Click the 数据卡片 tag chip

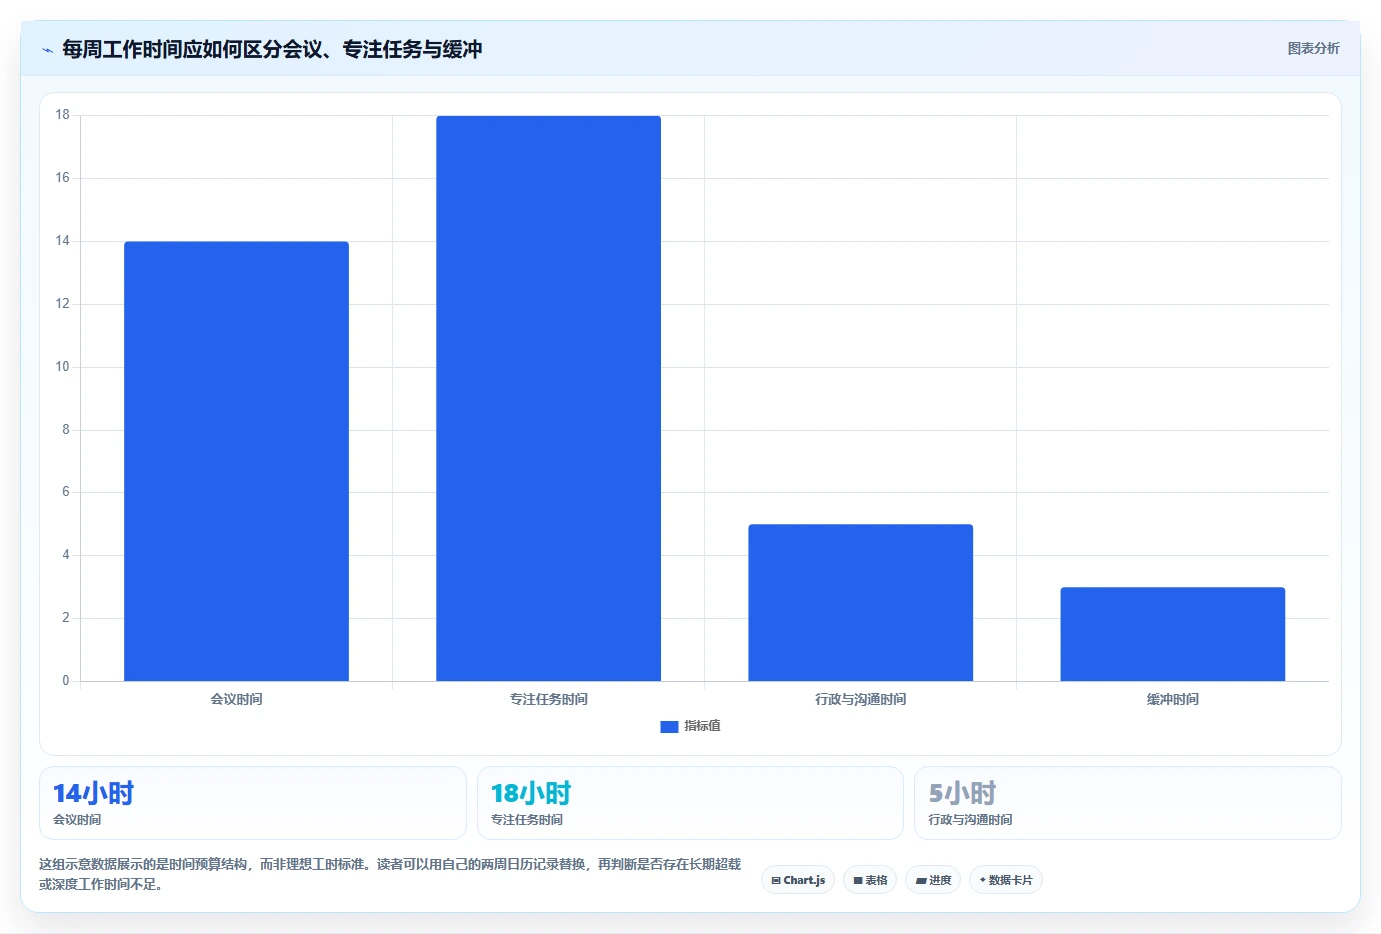(x=1006, y=880)
